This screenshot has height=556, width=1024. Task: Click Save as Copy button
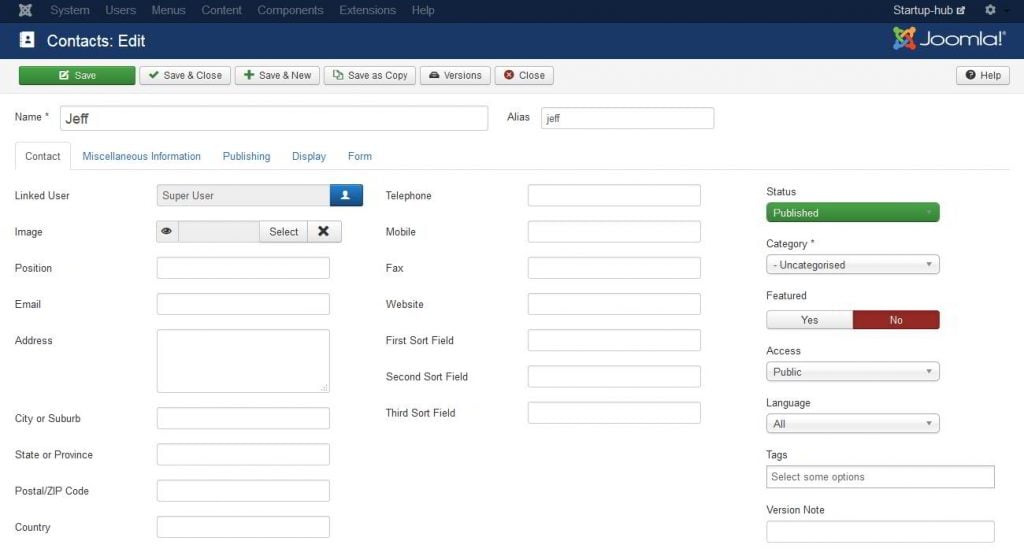point(369,76)
